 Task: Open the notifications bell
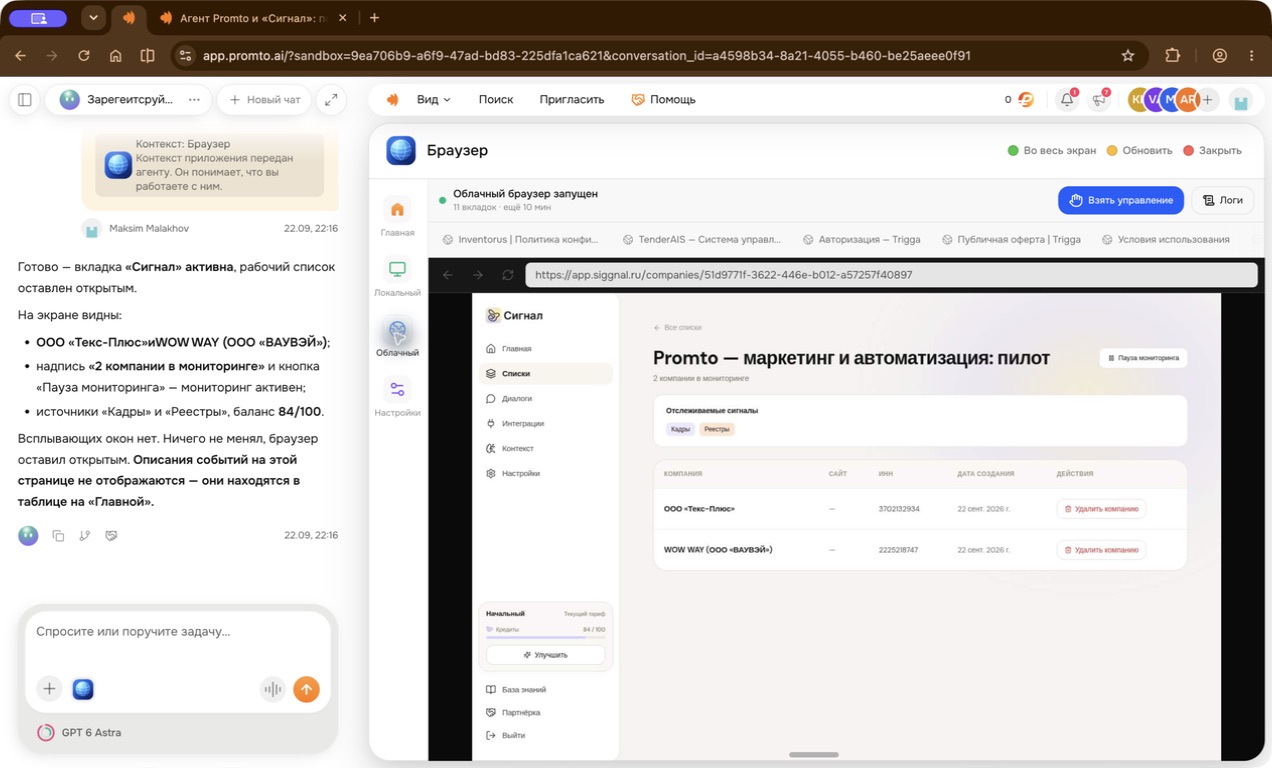[1067, 99]
